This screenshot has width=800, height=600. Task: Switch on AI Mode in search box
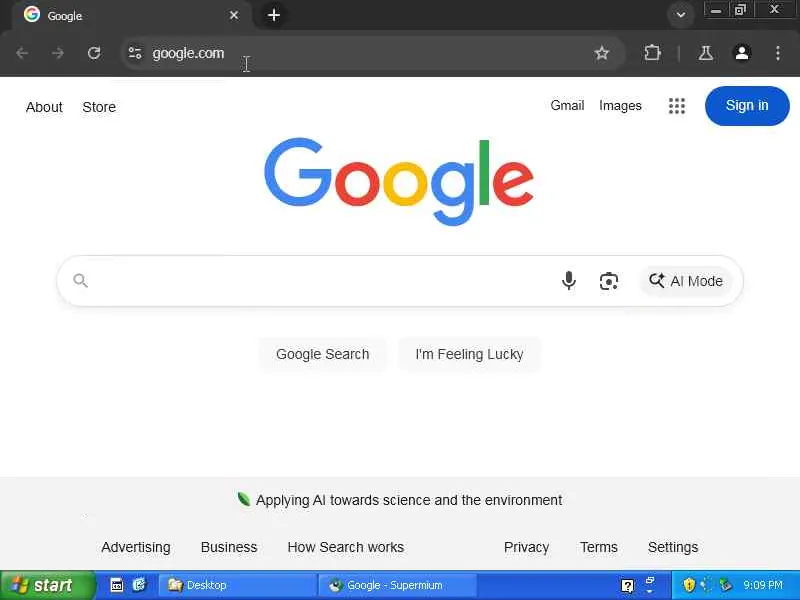(686, 281)
